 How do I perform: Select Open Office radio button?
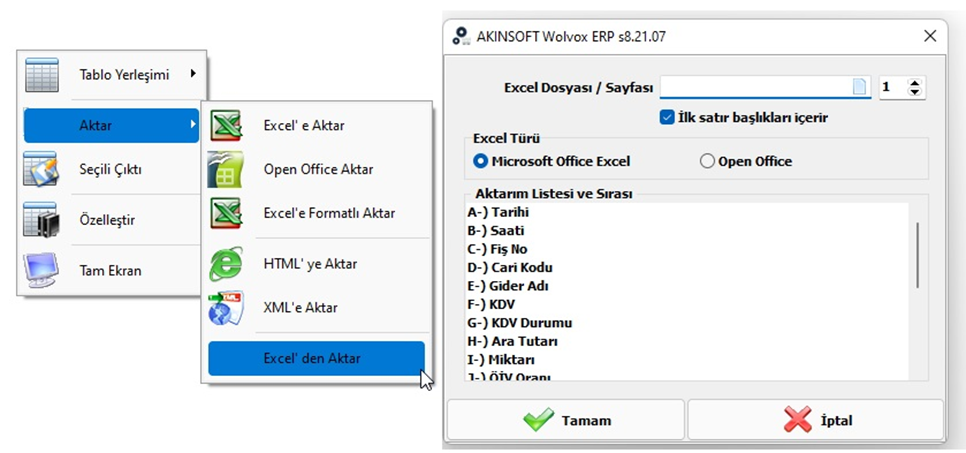(x=707, y=161)
